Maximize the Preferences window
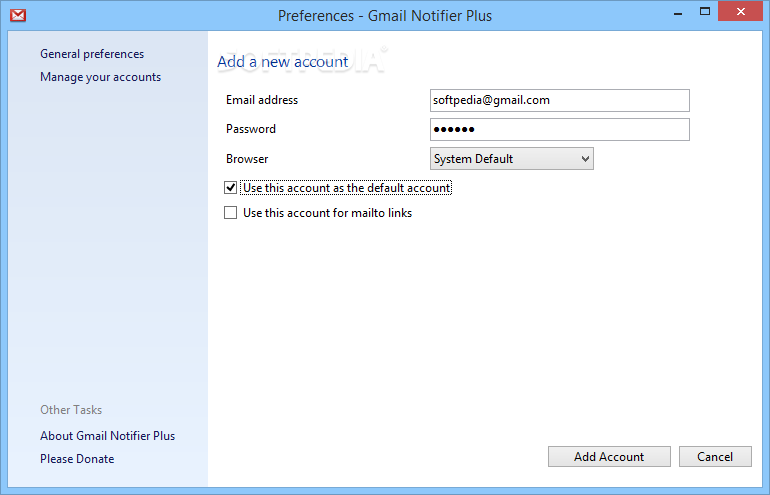Screen dimensions: 770x495 point(705,11)
